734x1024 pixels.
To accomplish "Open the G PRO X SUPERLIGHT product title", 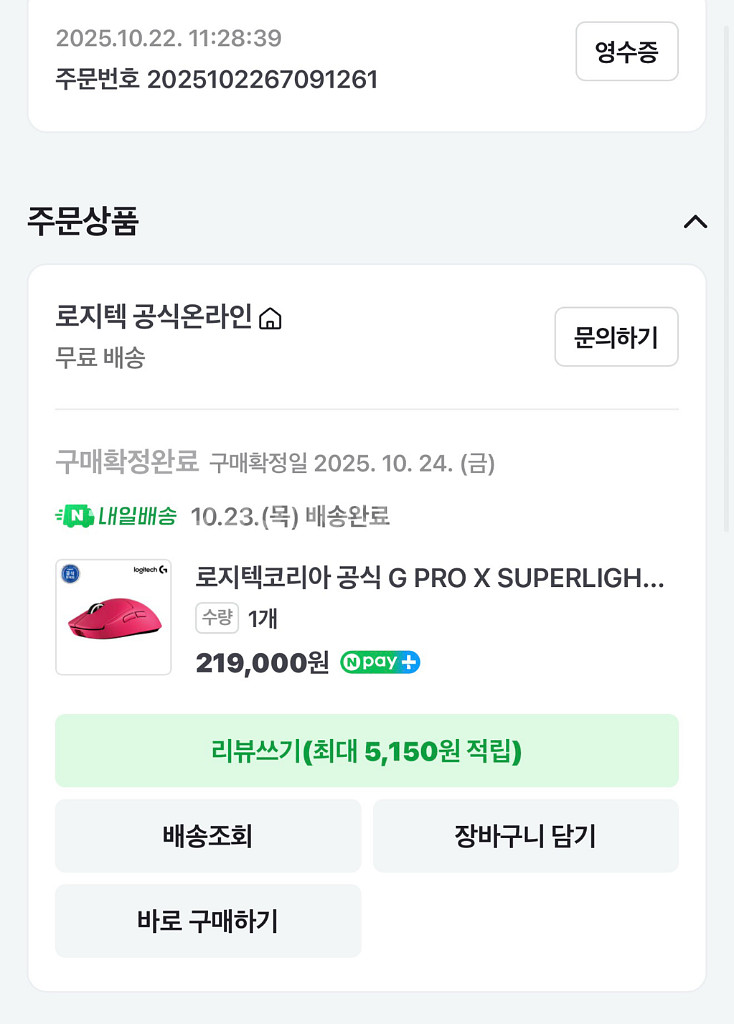I will pyautogui.click(x=430, y=578).
